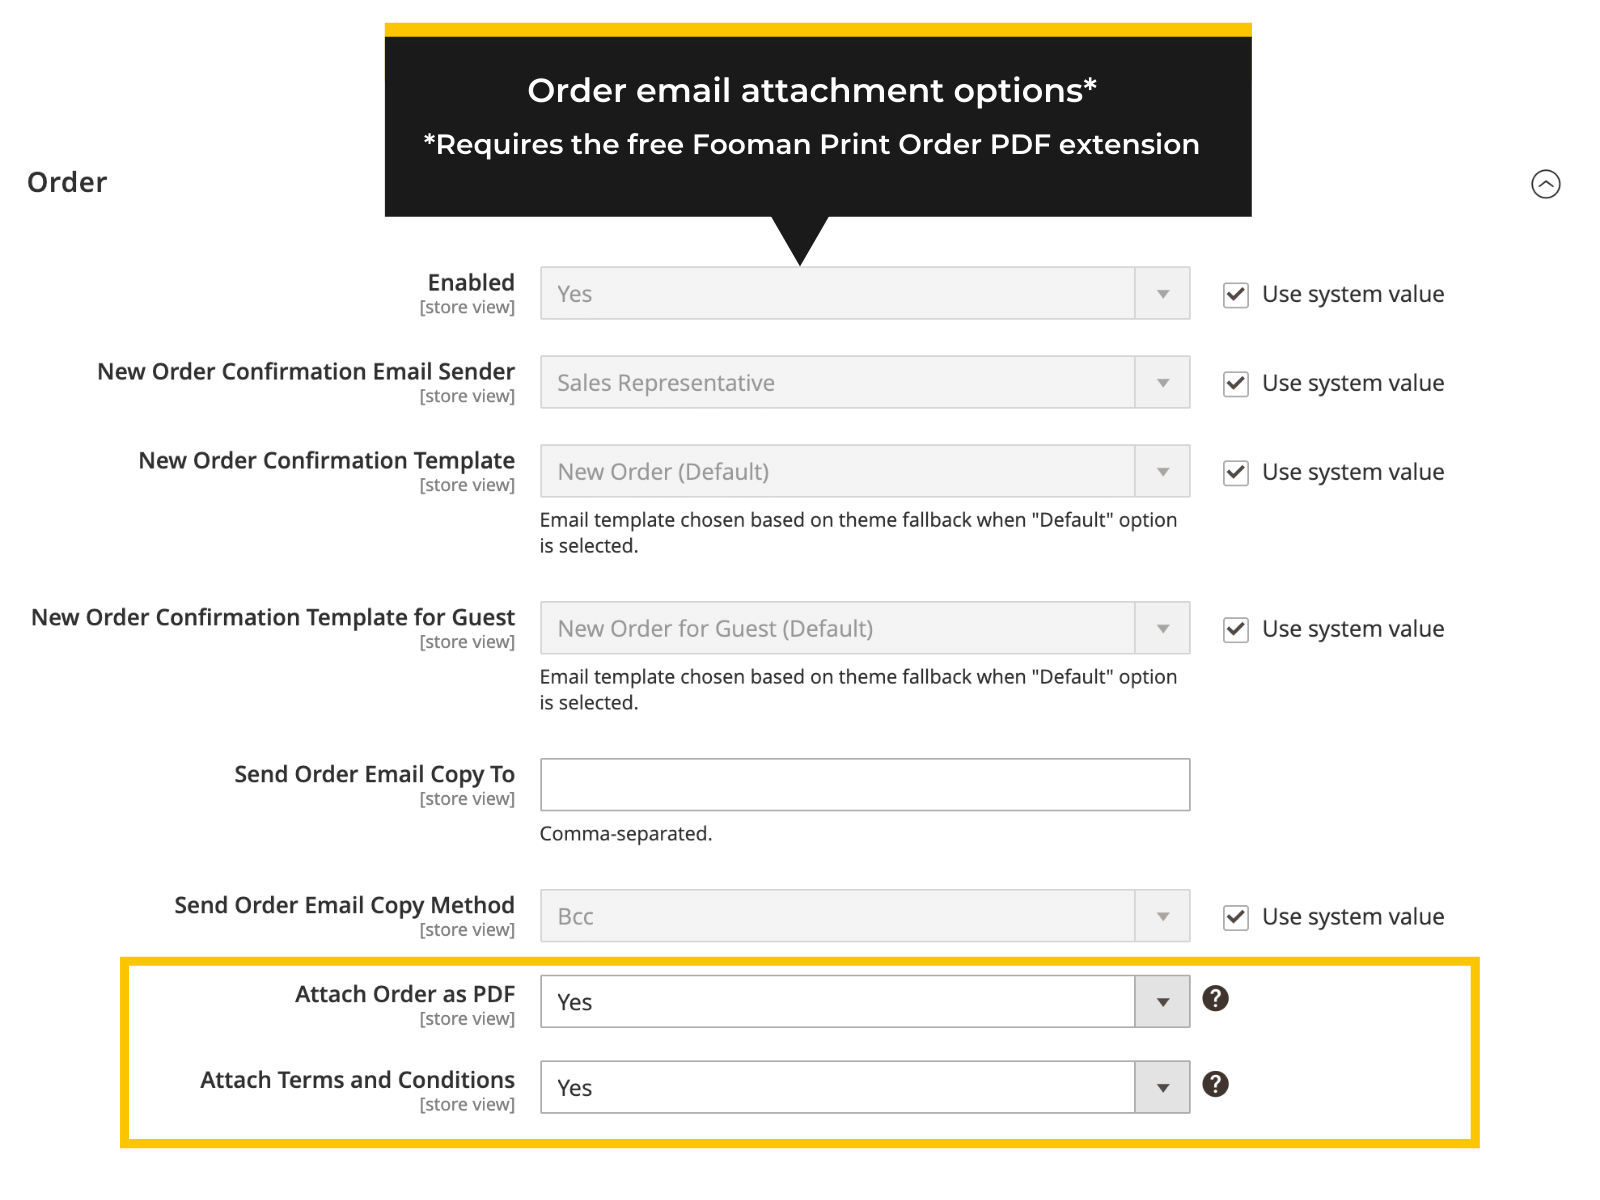Viewport: 1600px width, 1200px height.
Task: Uncheck Use system value for Send Order Email Copy Method
Action: point(1235,917)
